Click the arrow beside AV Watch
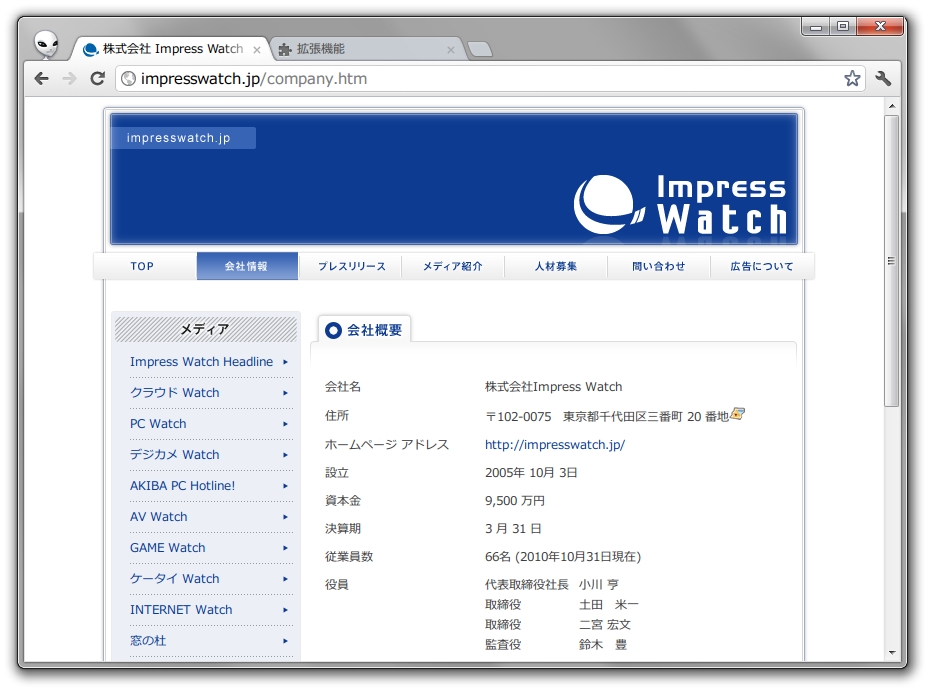Viewport: 934px width, 695px height. tap(285, 517)
